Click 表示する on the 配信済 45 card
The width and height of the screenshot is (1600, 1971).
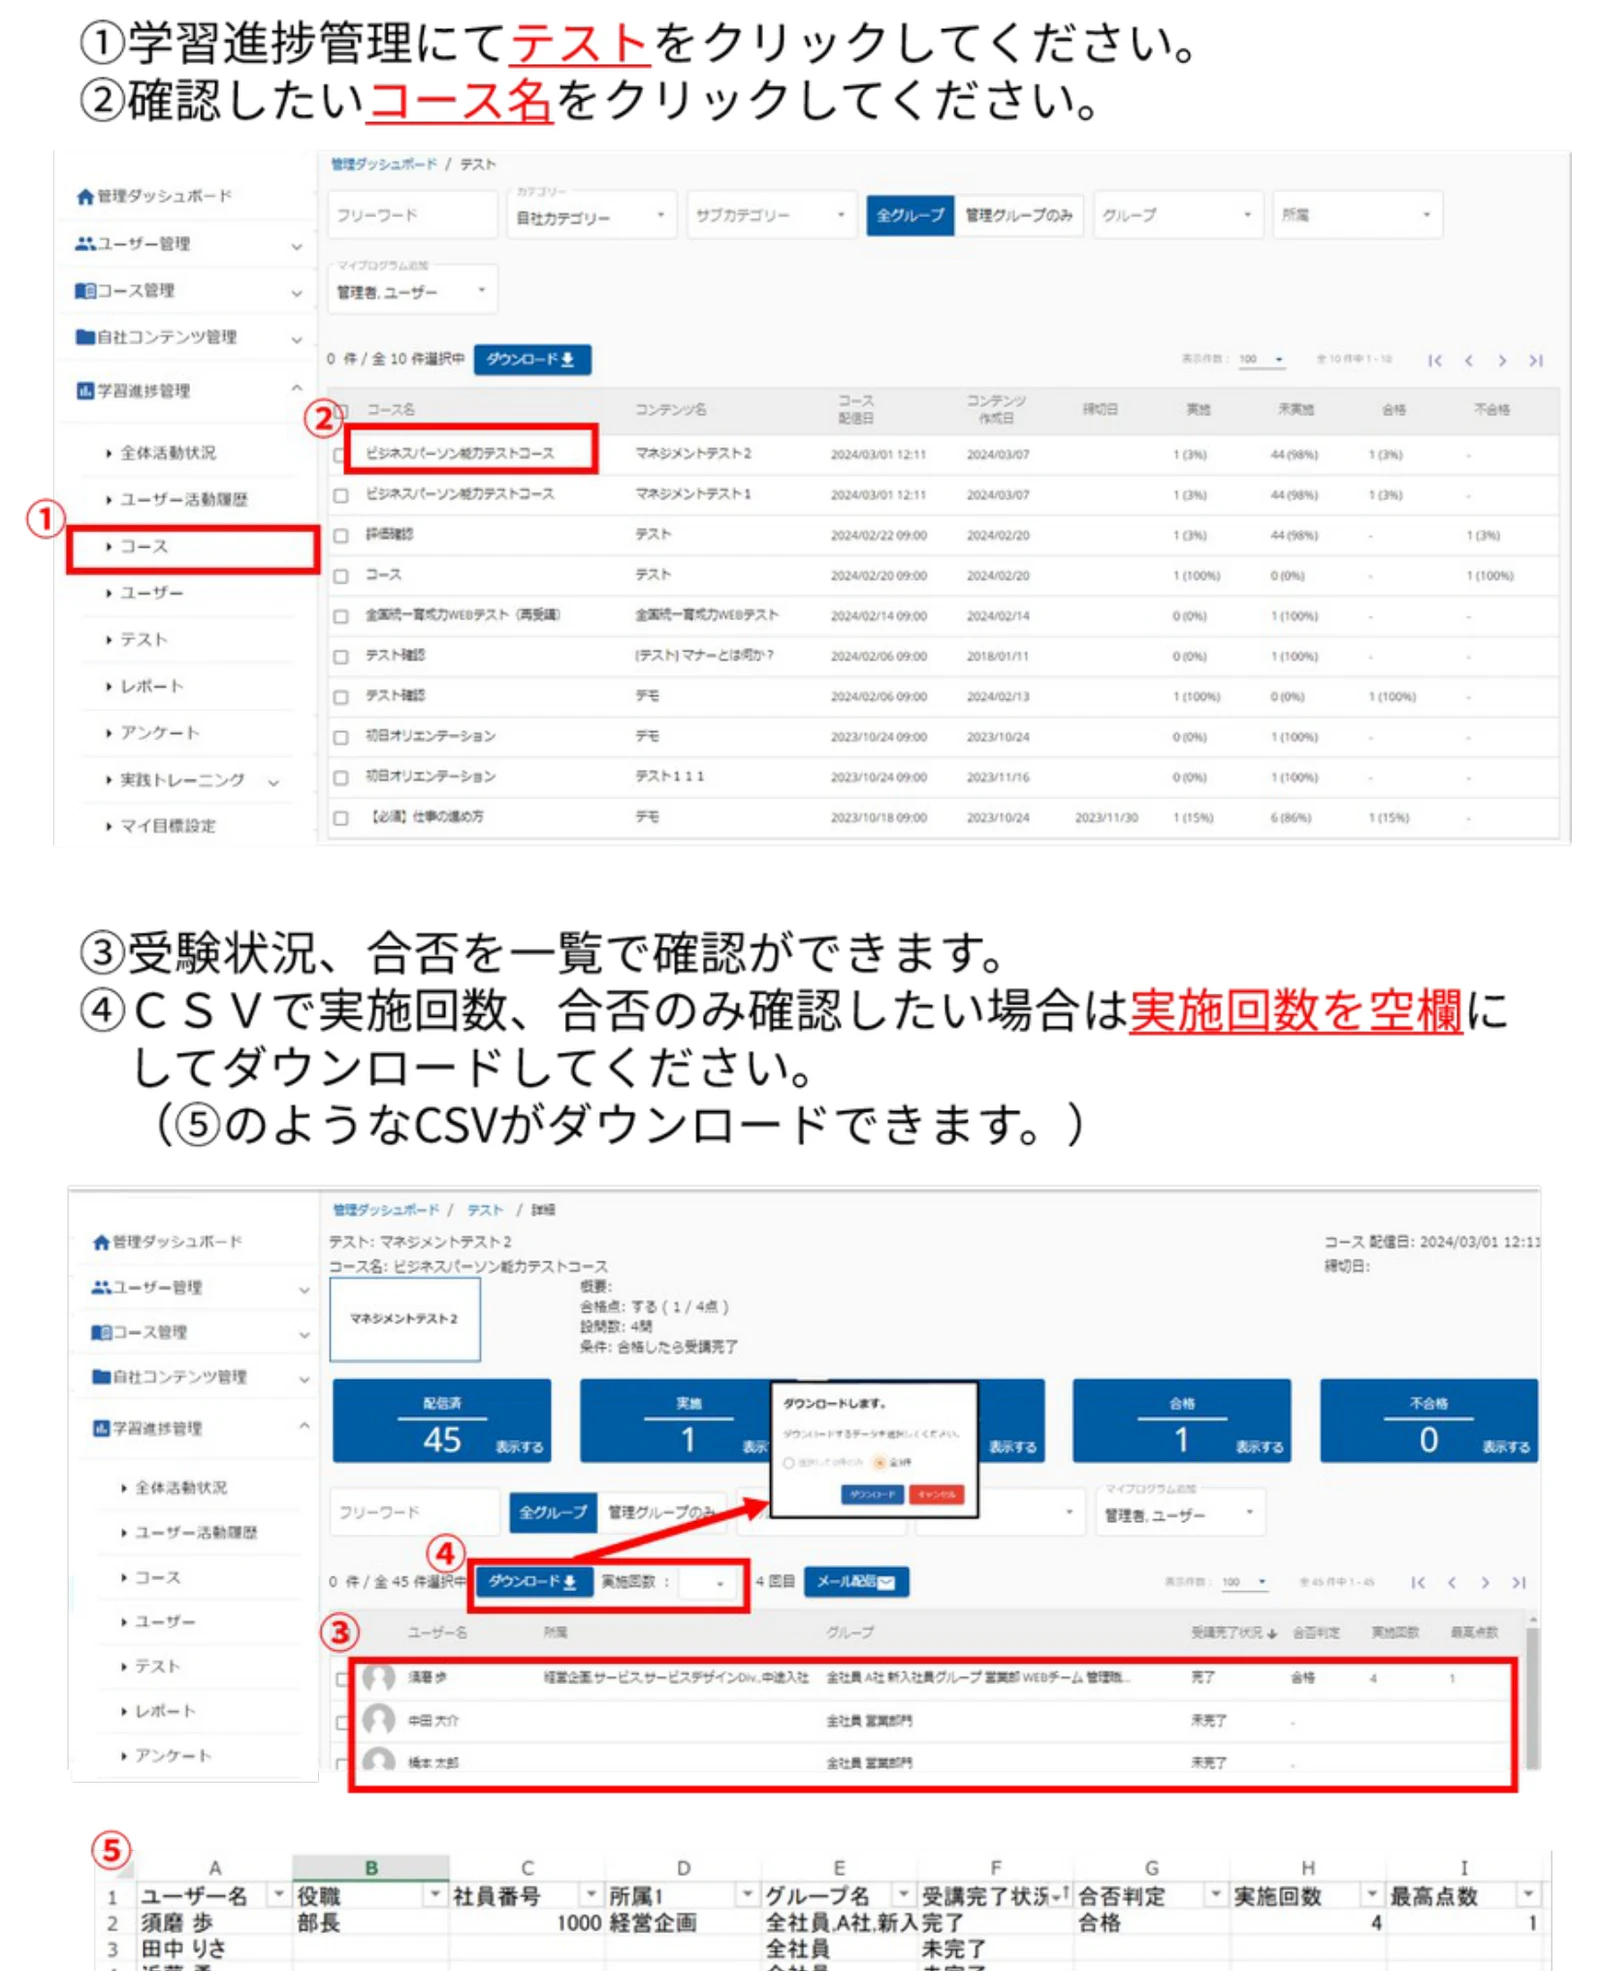tap(519, 1447)
